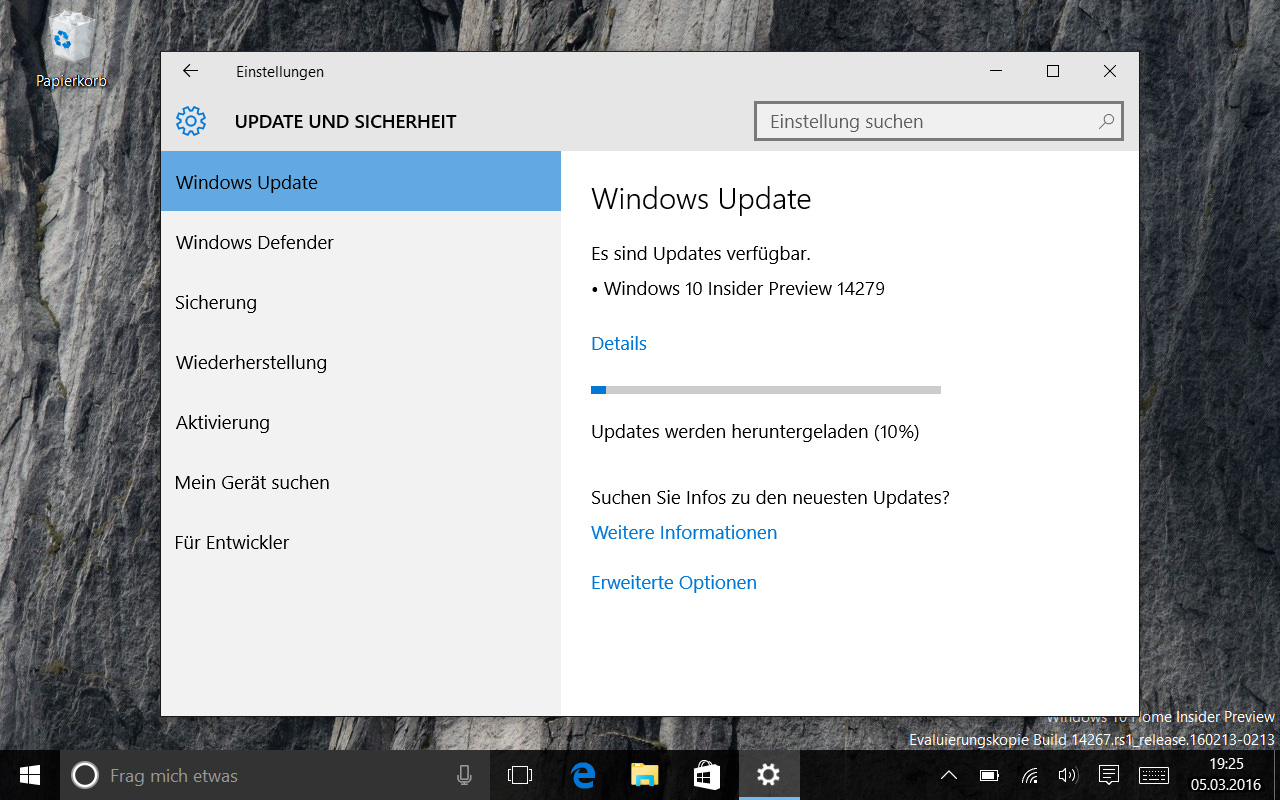Open Task View from the taskbar
The height and width of the screenshot is (800, 1280).
coord(520,775)
